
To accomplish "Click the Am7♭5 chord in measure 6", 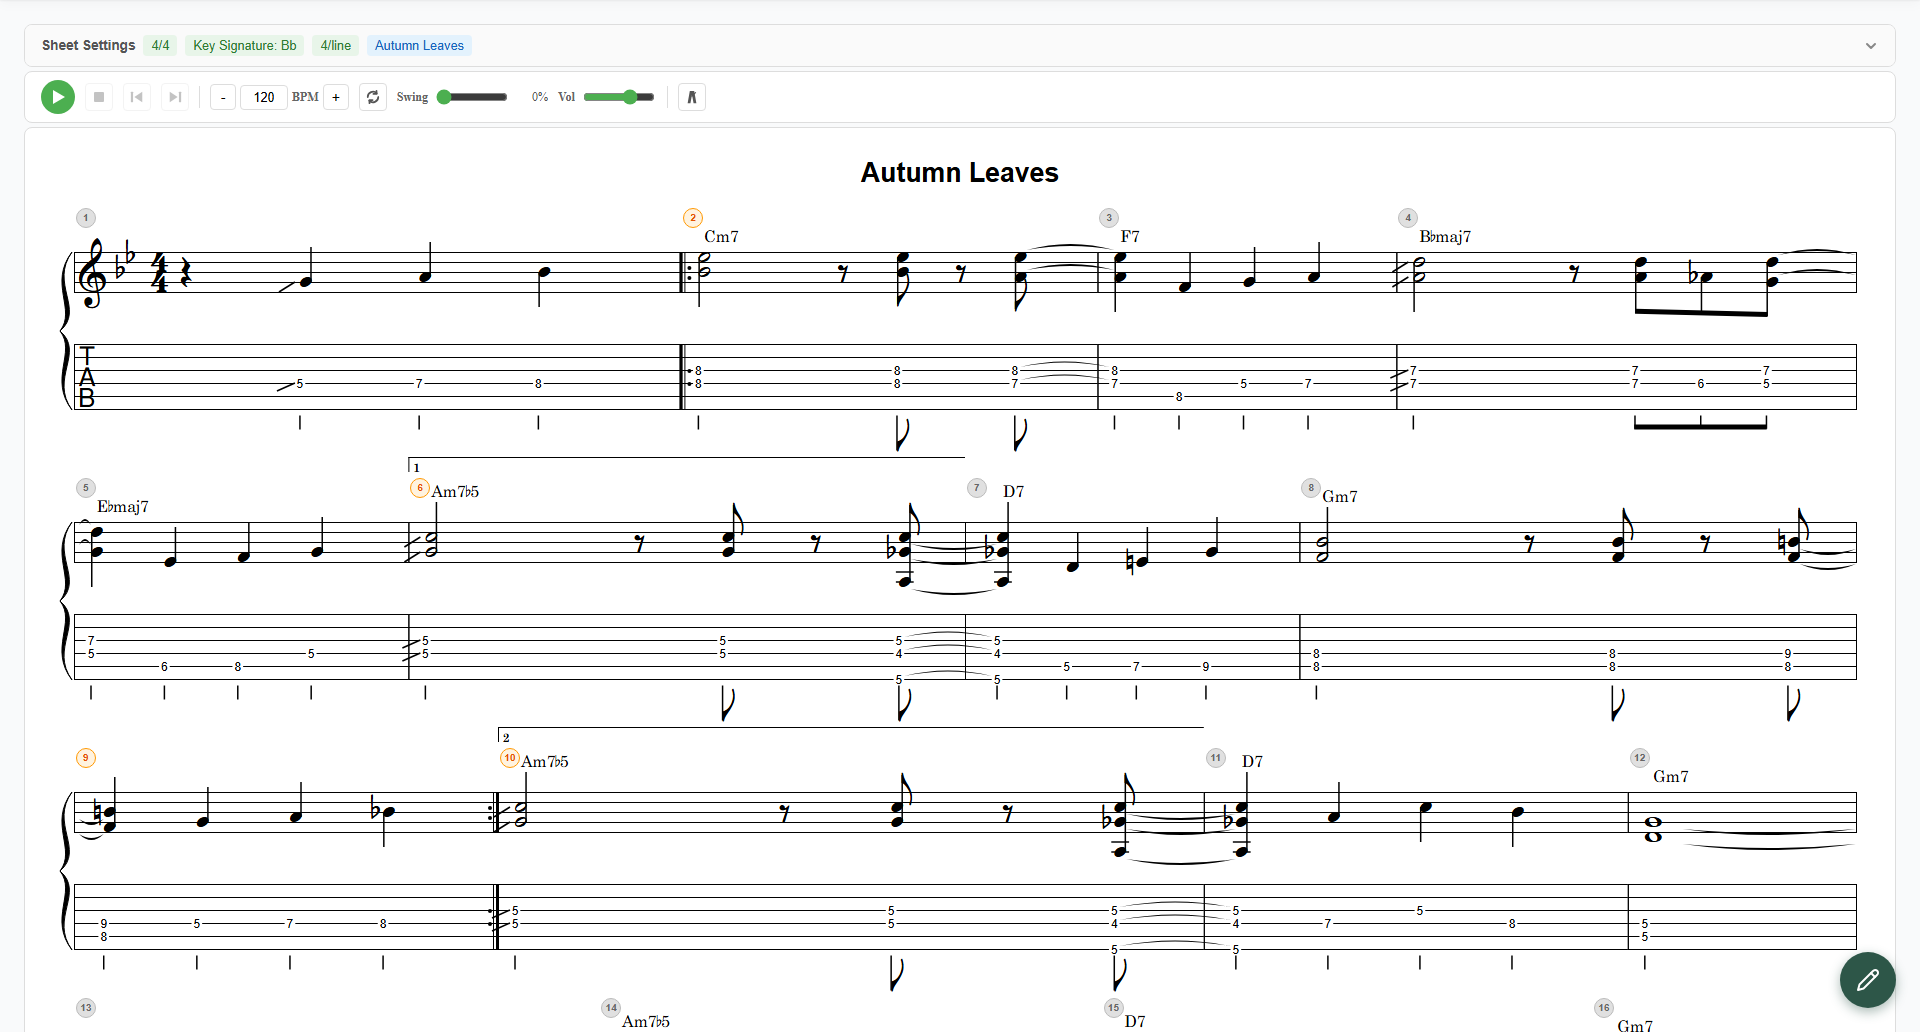I will 455,492.
